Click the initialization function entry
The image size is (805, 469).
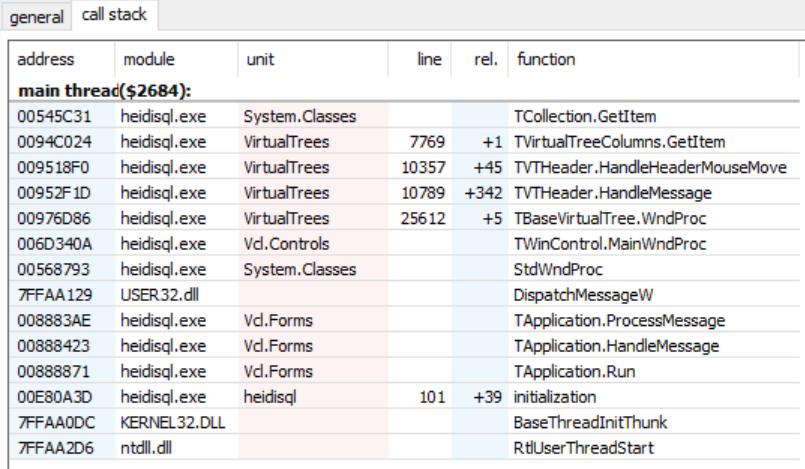click(555, 397)
